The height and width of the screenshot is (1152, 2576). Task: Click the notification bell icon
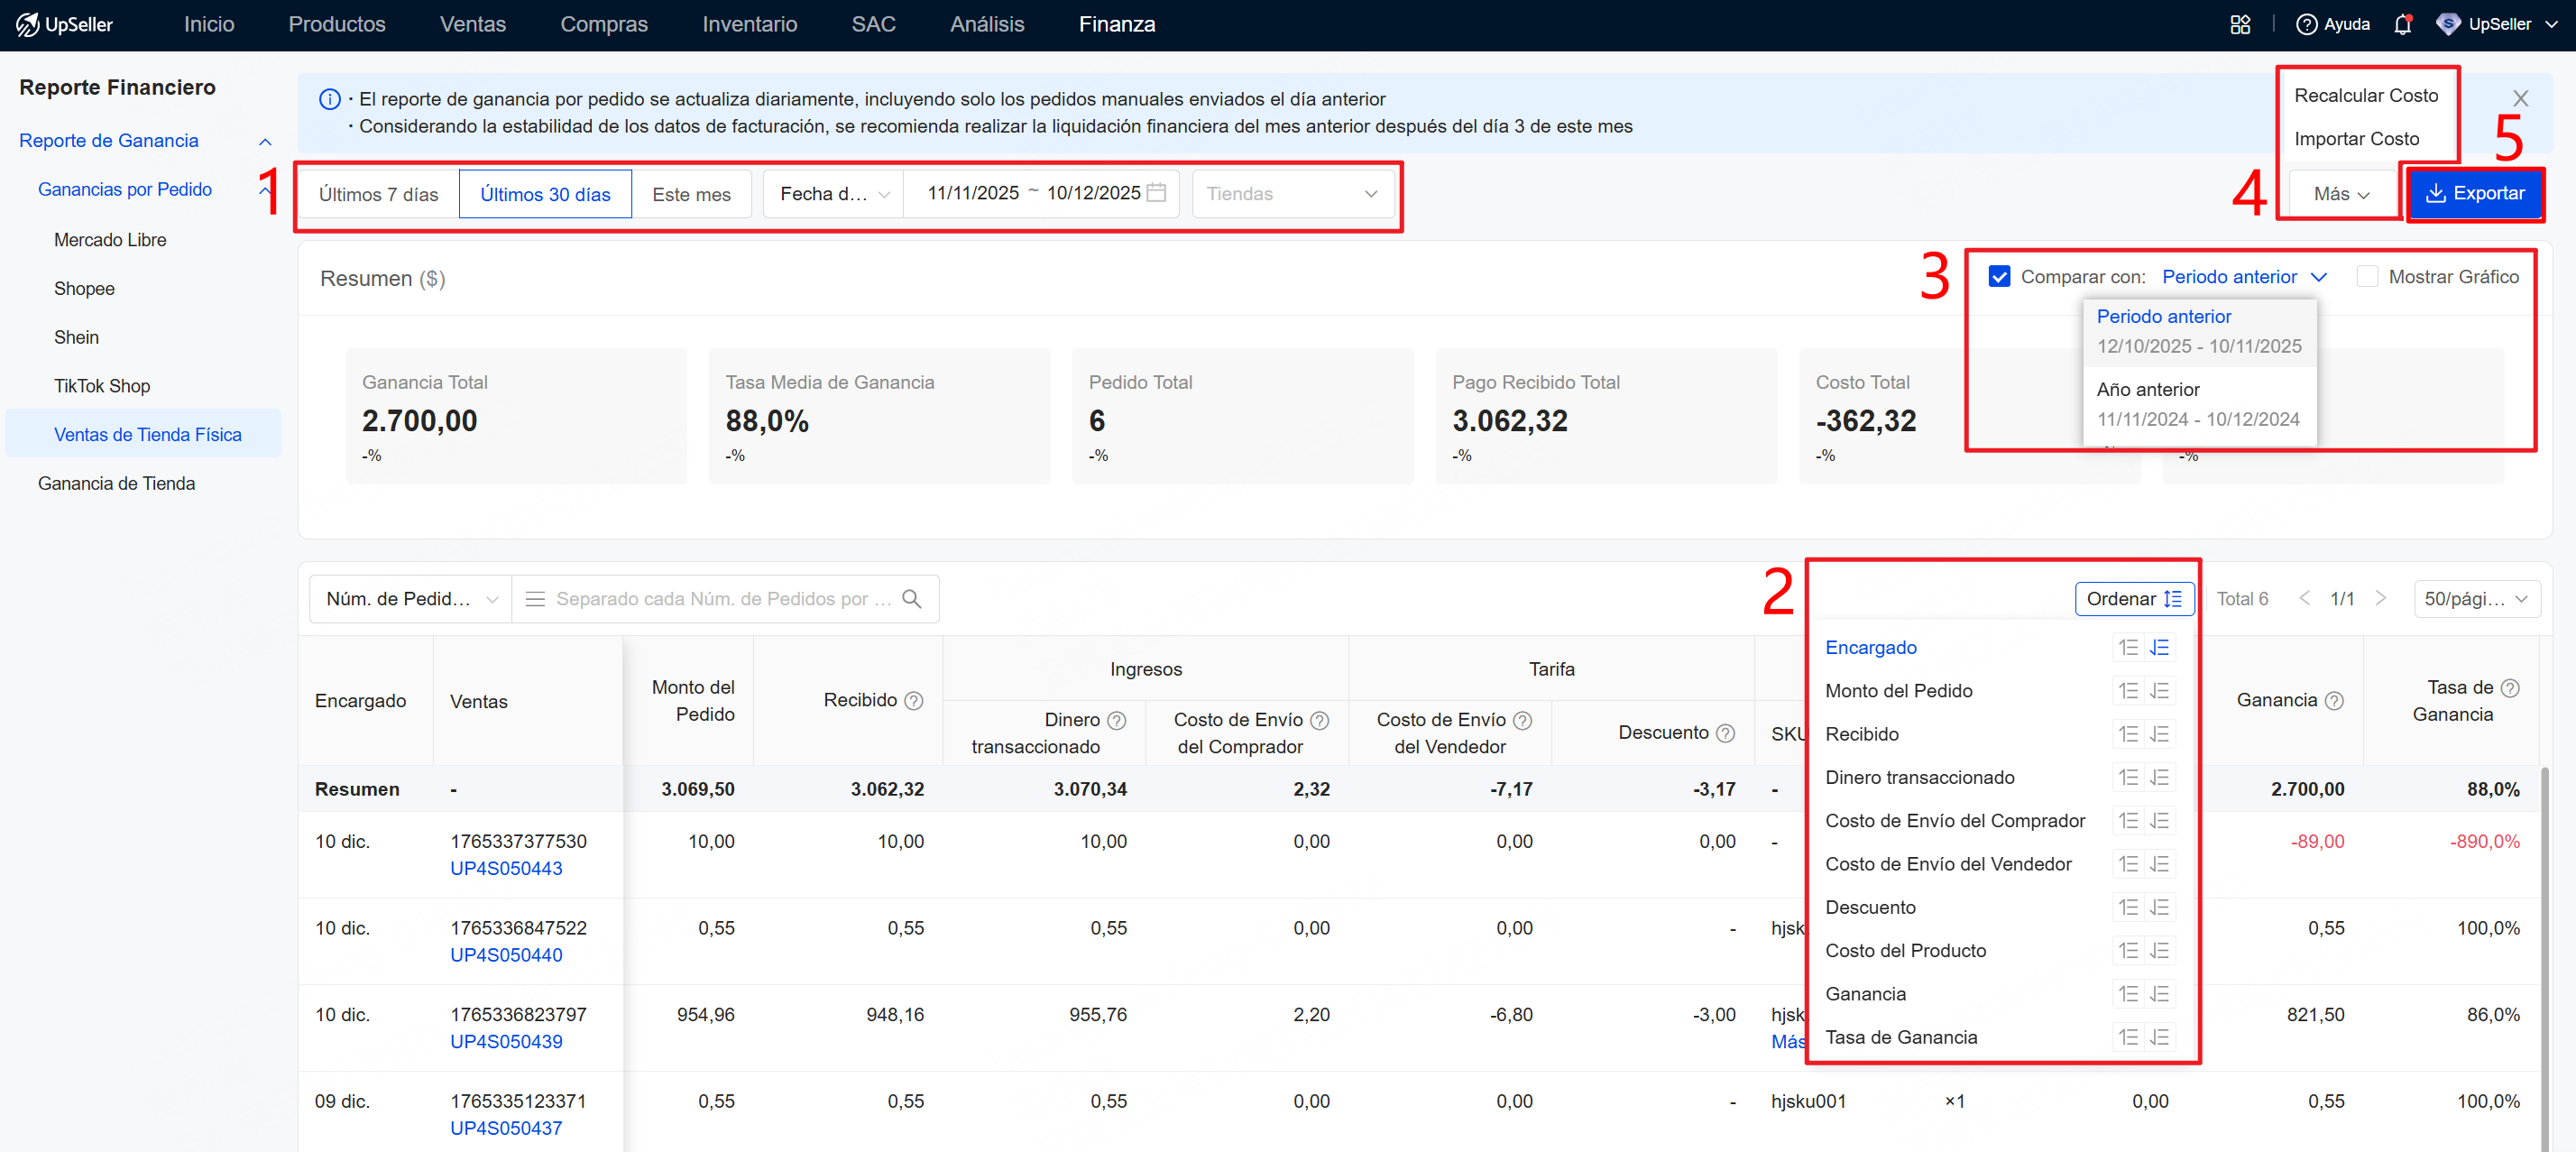pyautogui.click(x=2402, y=24)
